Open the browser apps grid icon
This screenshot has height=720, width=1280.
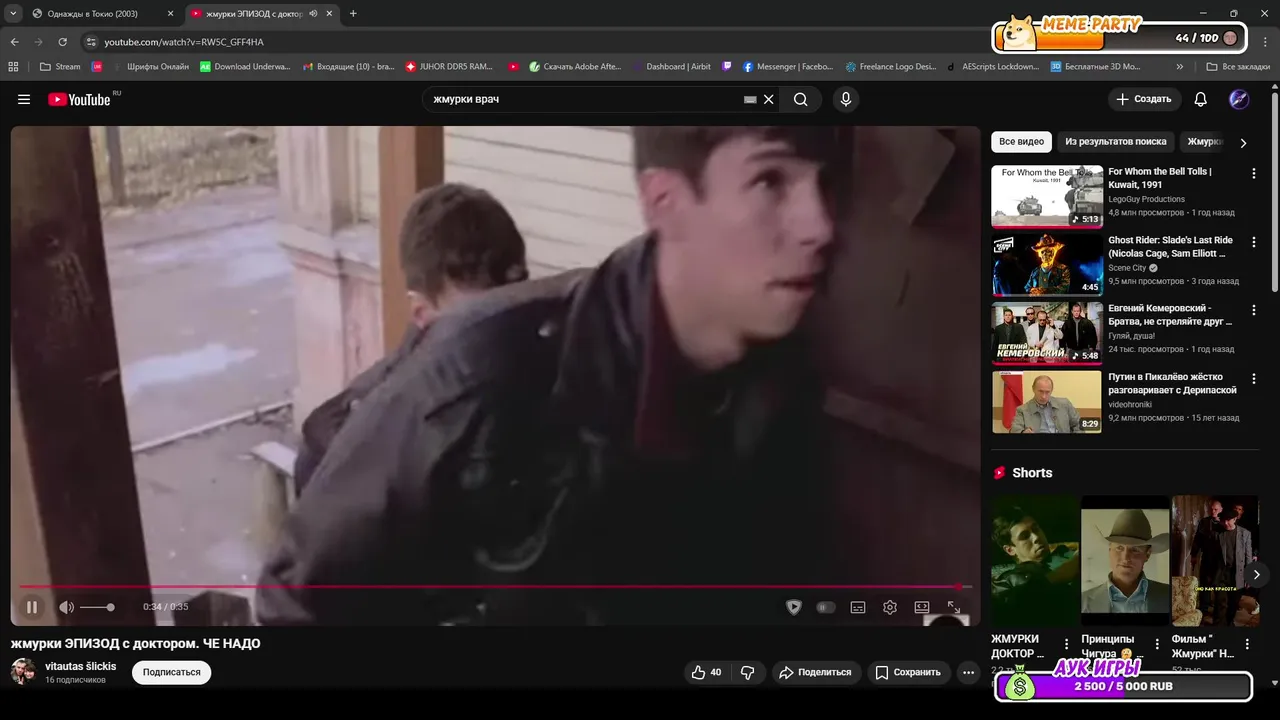click(x=13, y=67)
